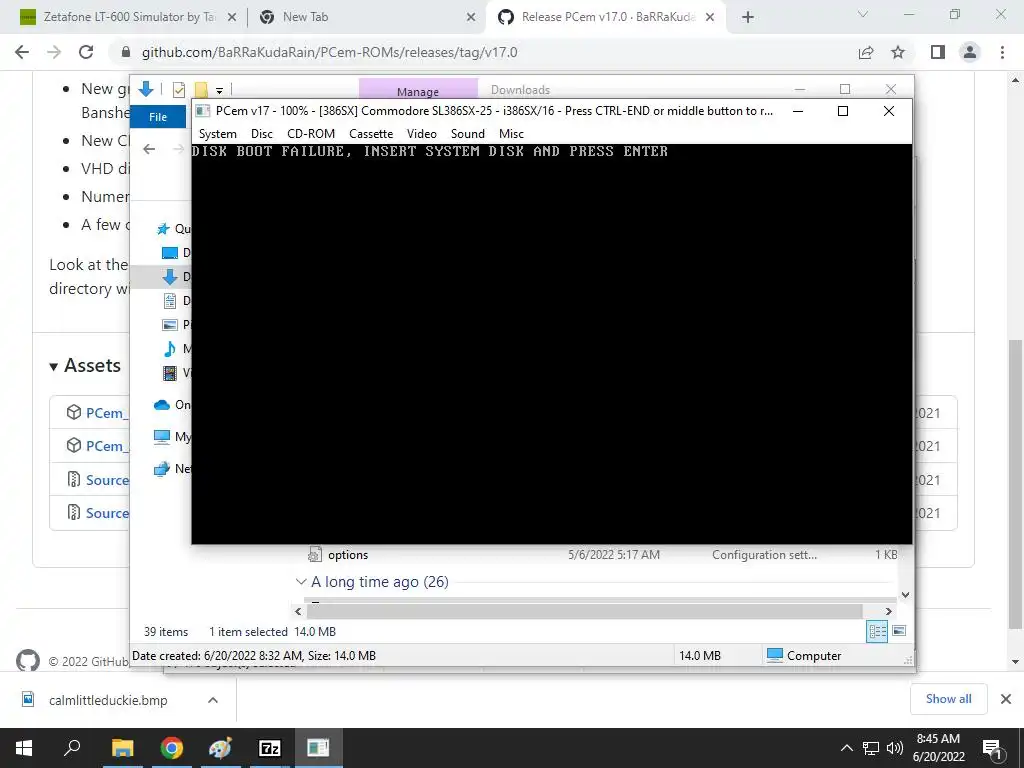Select the options configuration file row
Screen dimensions: 1024x768
pyautogui.click(x=602, y=555)
